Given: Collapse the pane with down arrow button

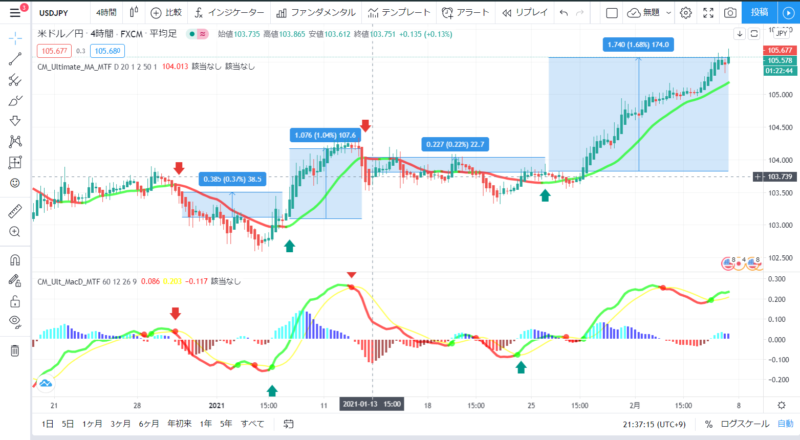Looking at the screenshot, I should click(x=740, y=34).
